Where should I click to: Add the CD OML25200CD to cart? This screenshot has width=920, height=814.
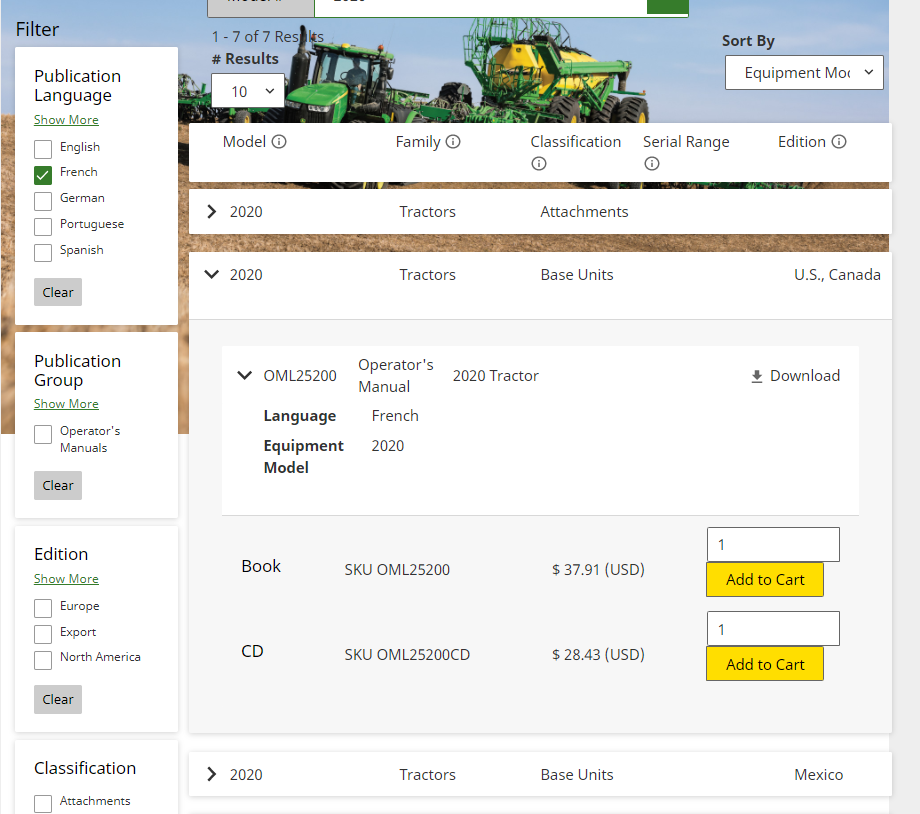765,664
